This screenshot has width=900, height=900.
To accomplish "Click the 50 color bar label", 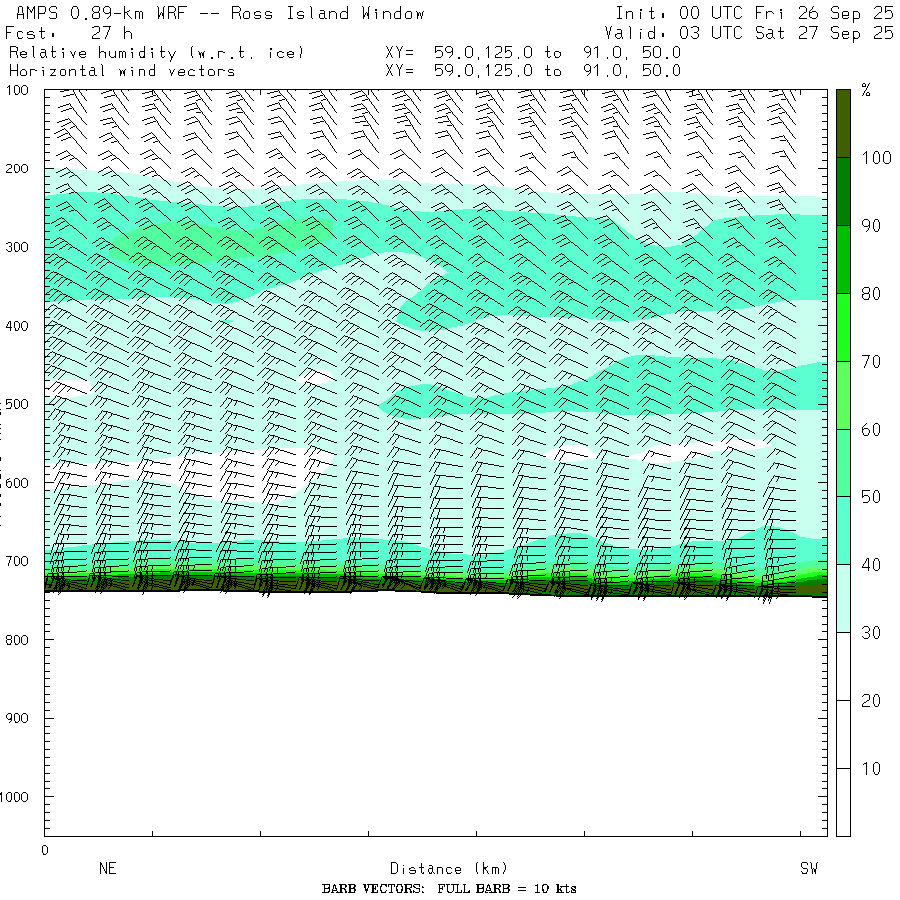I will [871, 498].
